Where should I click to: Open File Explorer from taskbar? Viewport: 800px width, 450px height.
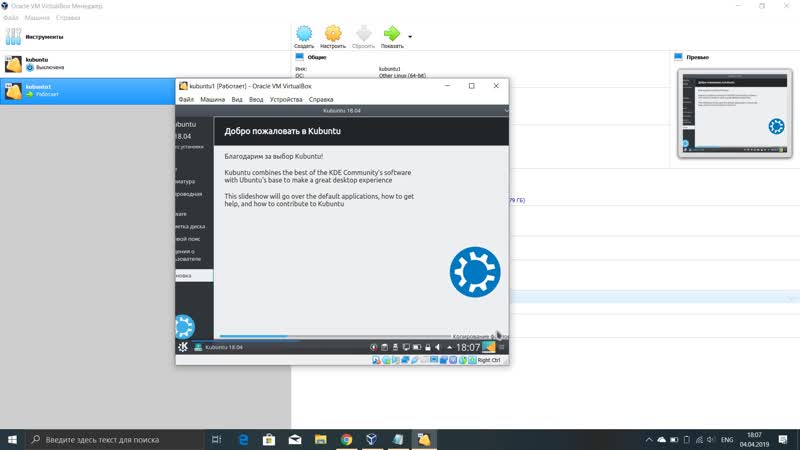click(320, 439)
